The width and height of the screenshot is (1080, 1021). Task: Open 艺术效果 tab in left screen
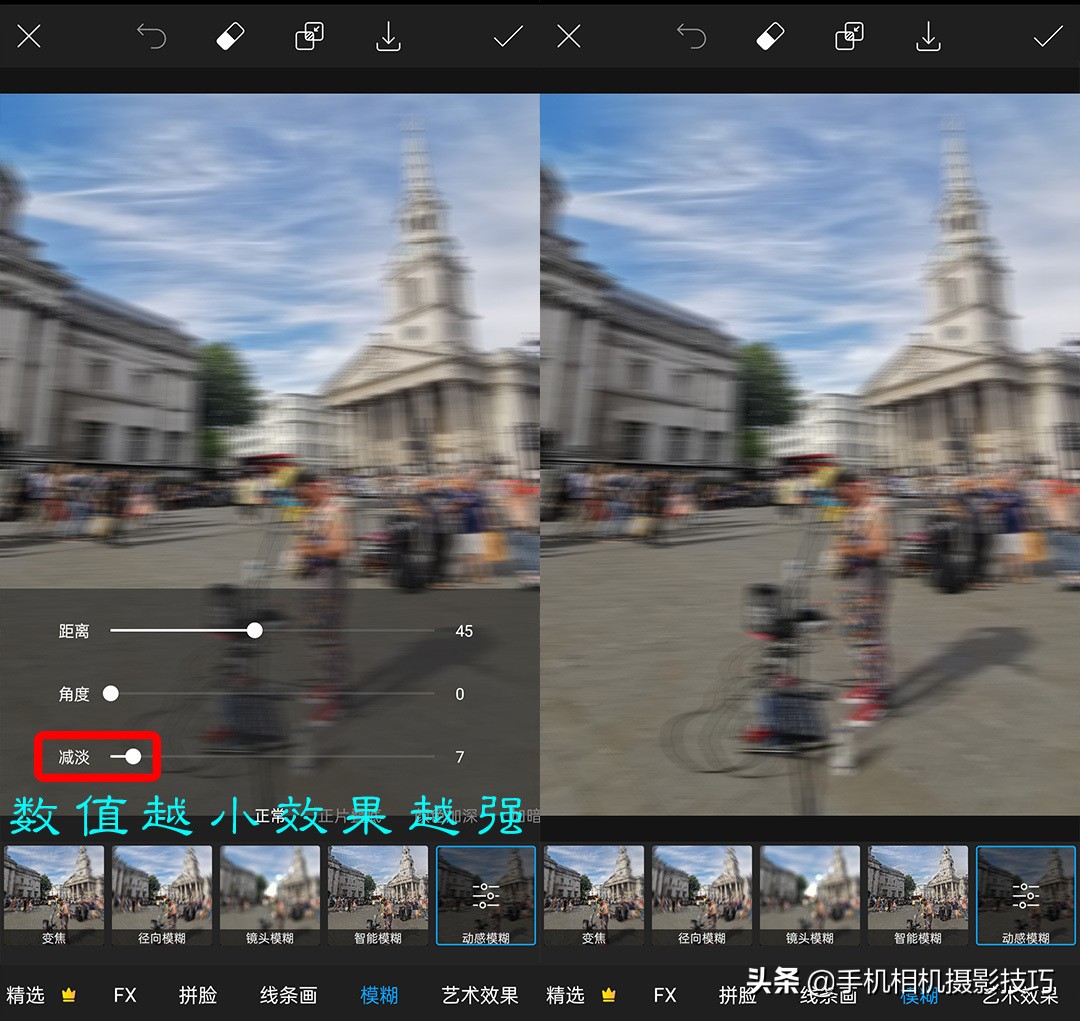480,995
